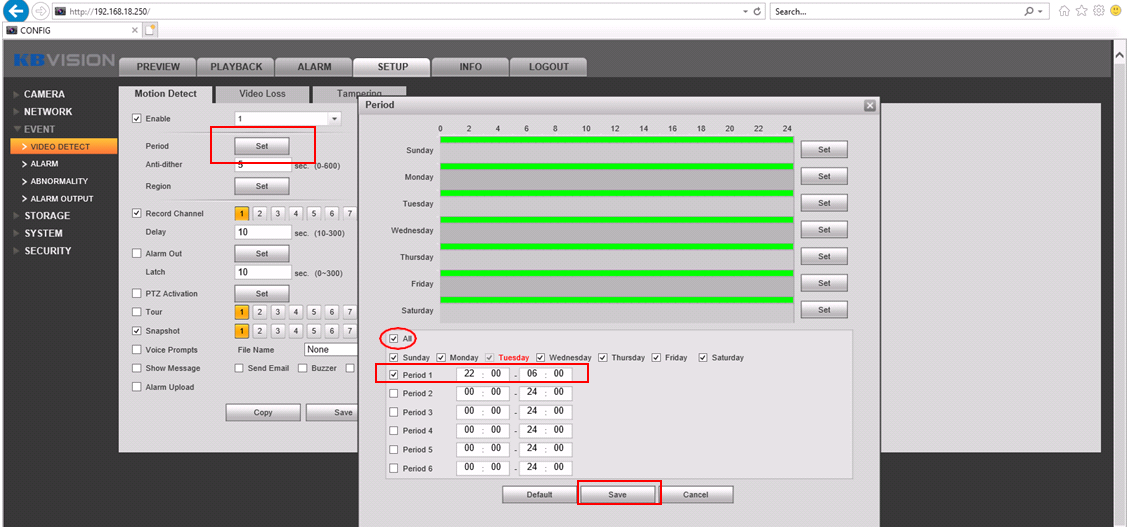Collapse the EVENT sidebar section
Image resolution: width=1127 pixels, height=527 pixels.
pos(39,129)
